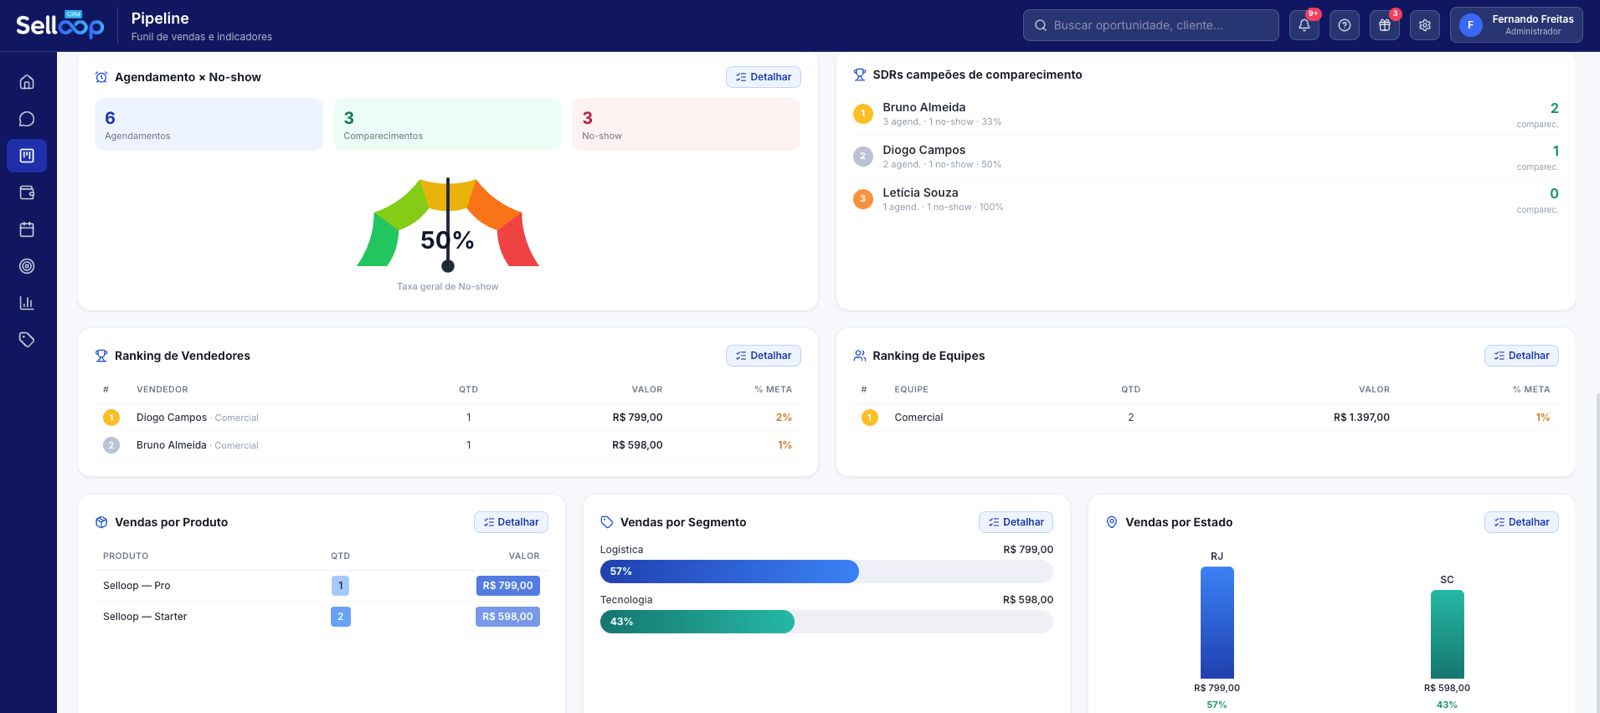Open notifications bell icon

[1304, 25]
